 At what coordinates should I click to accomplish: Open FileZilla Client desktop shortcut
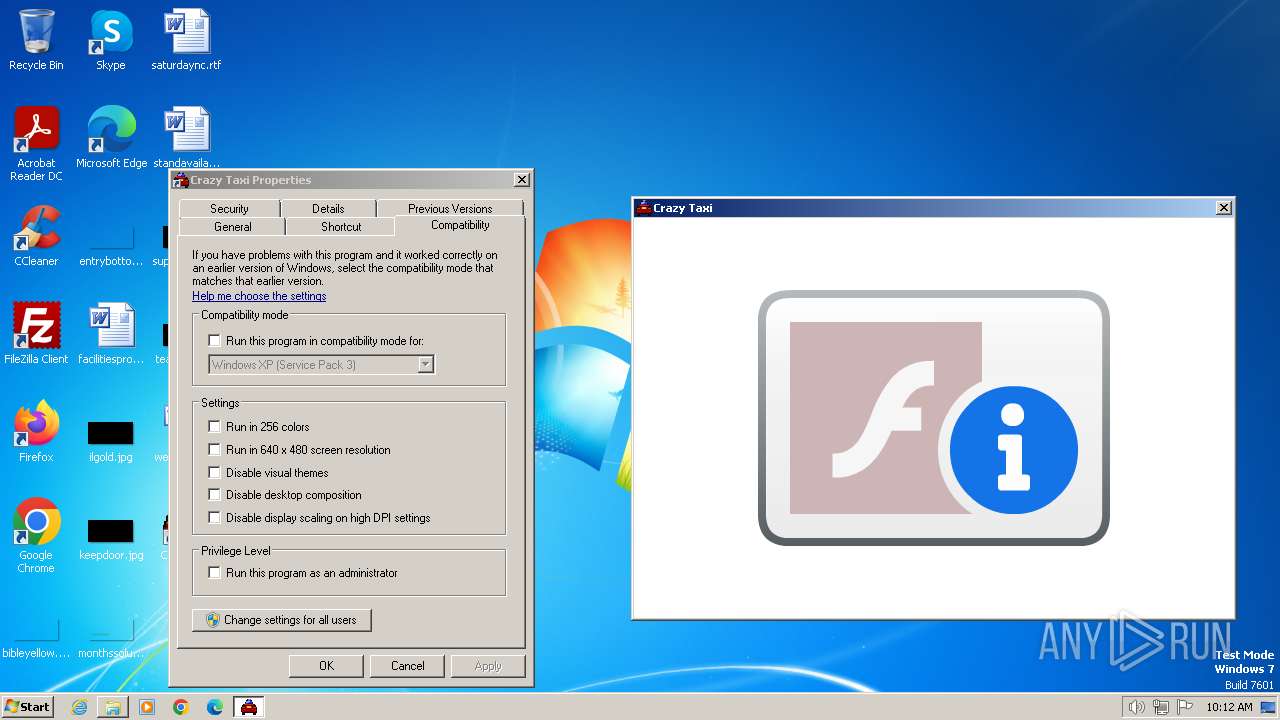point(36,334)
